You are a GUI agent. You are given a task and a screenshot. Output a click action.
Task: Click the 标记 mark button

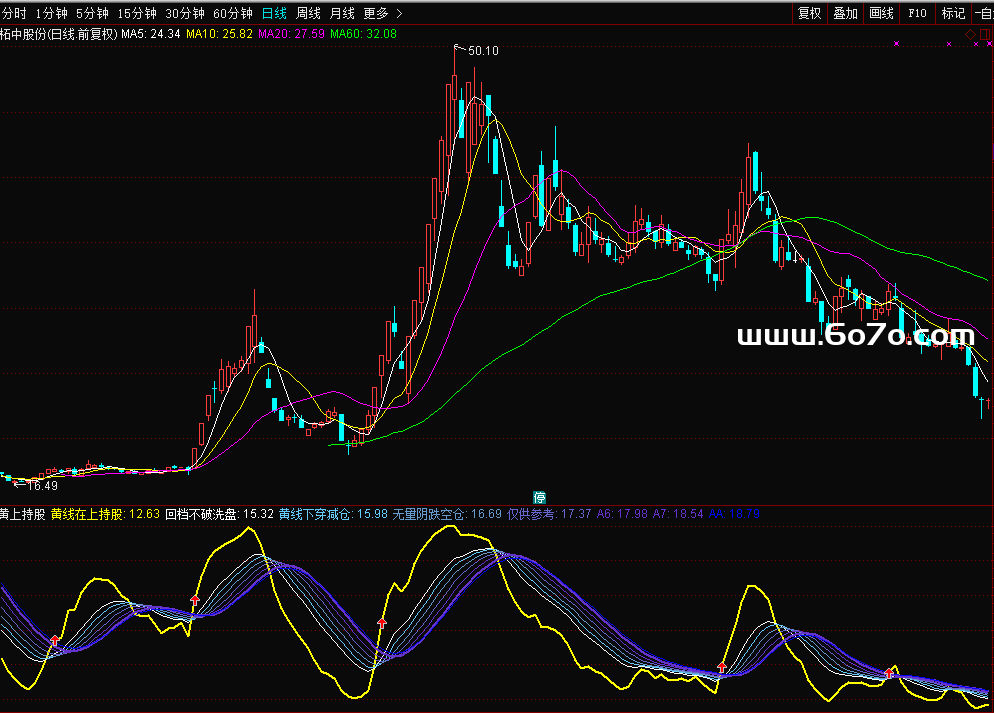[953, 13]
